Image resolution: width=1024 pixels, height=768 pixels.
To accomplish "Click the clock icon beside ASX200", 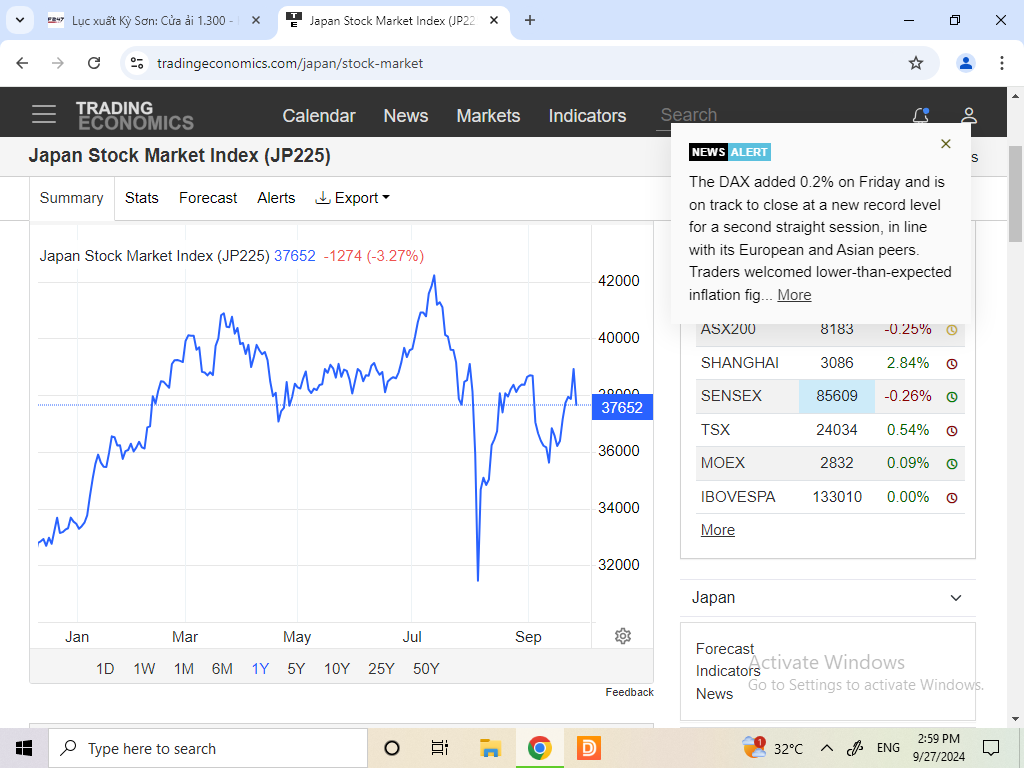I will pyautogui.click(x=952, y=330).
